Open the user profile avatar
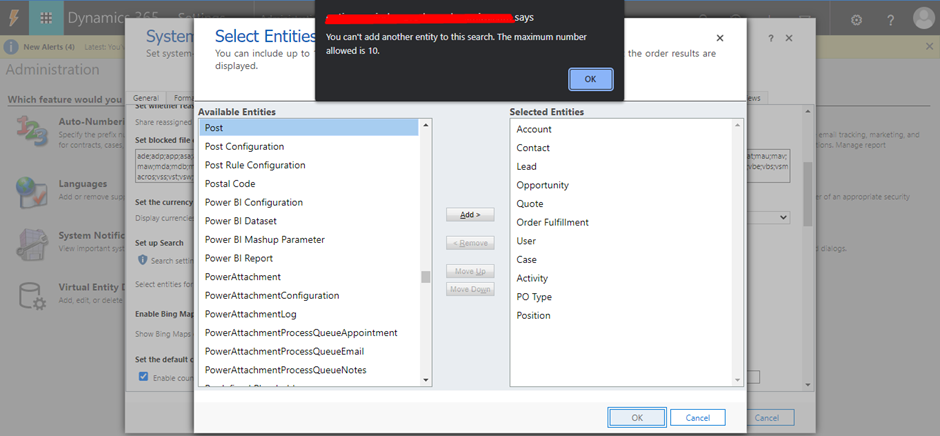Screen dimensions: 940x436 (924, 18)
